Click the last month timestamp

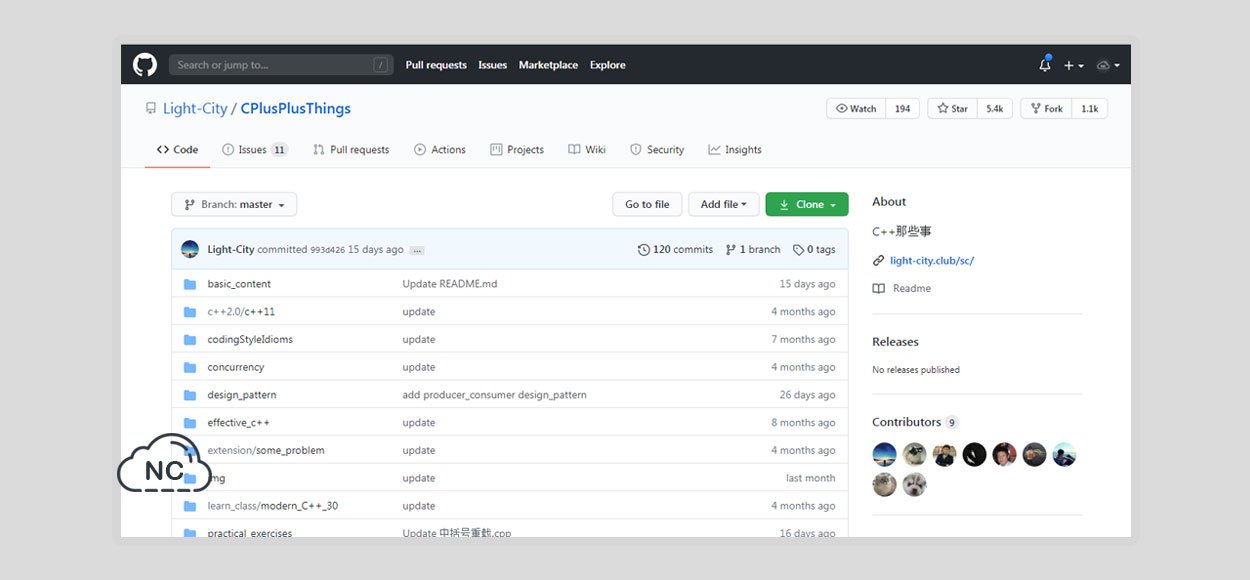(x=811, y=478)
